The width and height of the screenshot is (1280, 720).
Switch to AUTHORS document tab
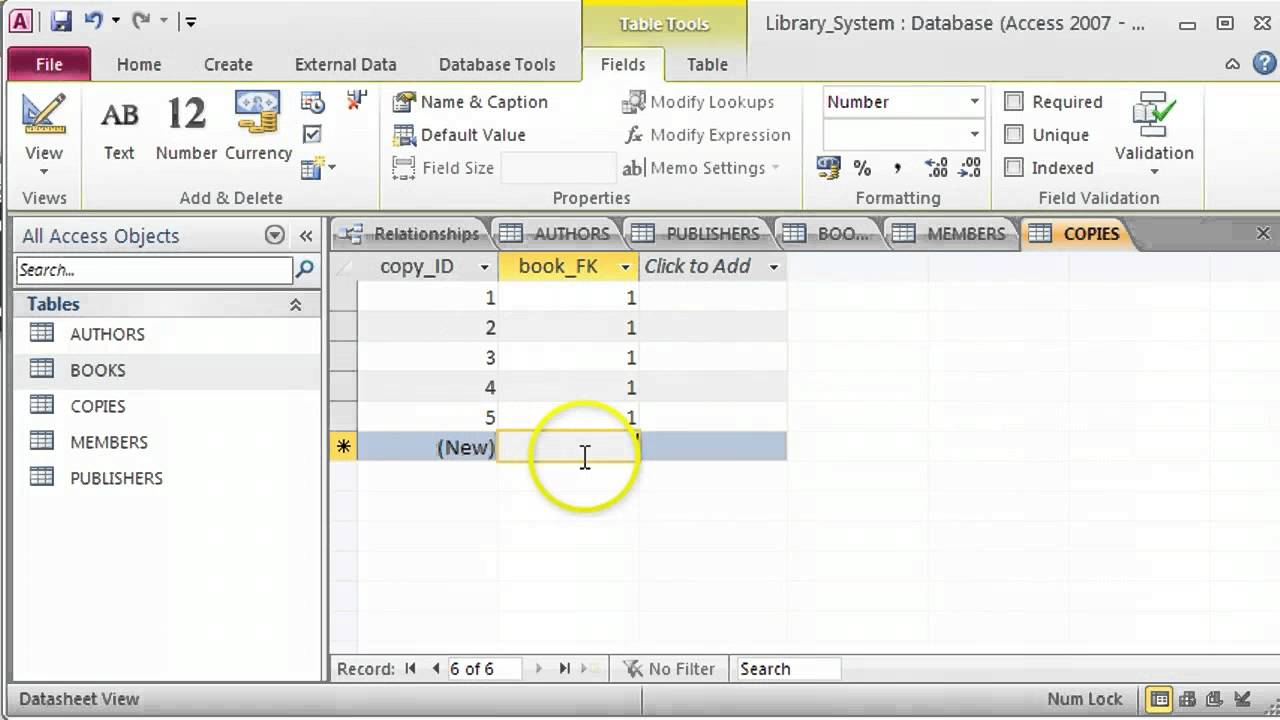click(x=555, y=234)
